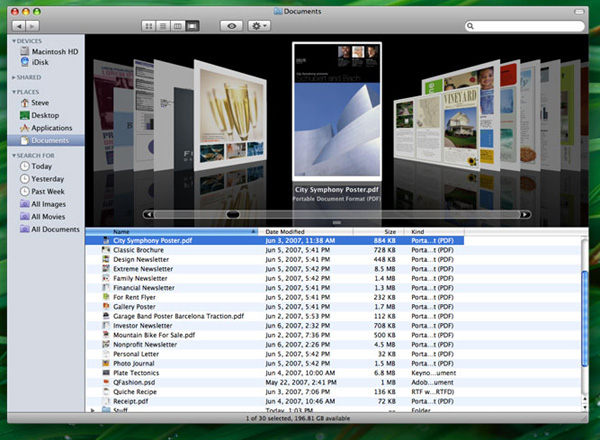This screenshot has width=600, height=440.
Task: Select iDisk in the sidebar
Action: point(41,63)
